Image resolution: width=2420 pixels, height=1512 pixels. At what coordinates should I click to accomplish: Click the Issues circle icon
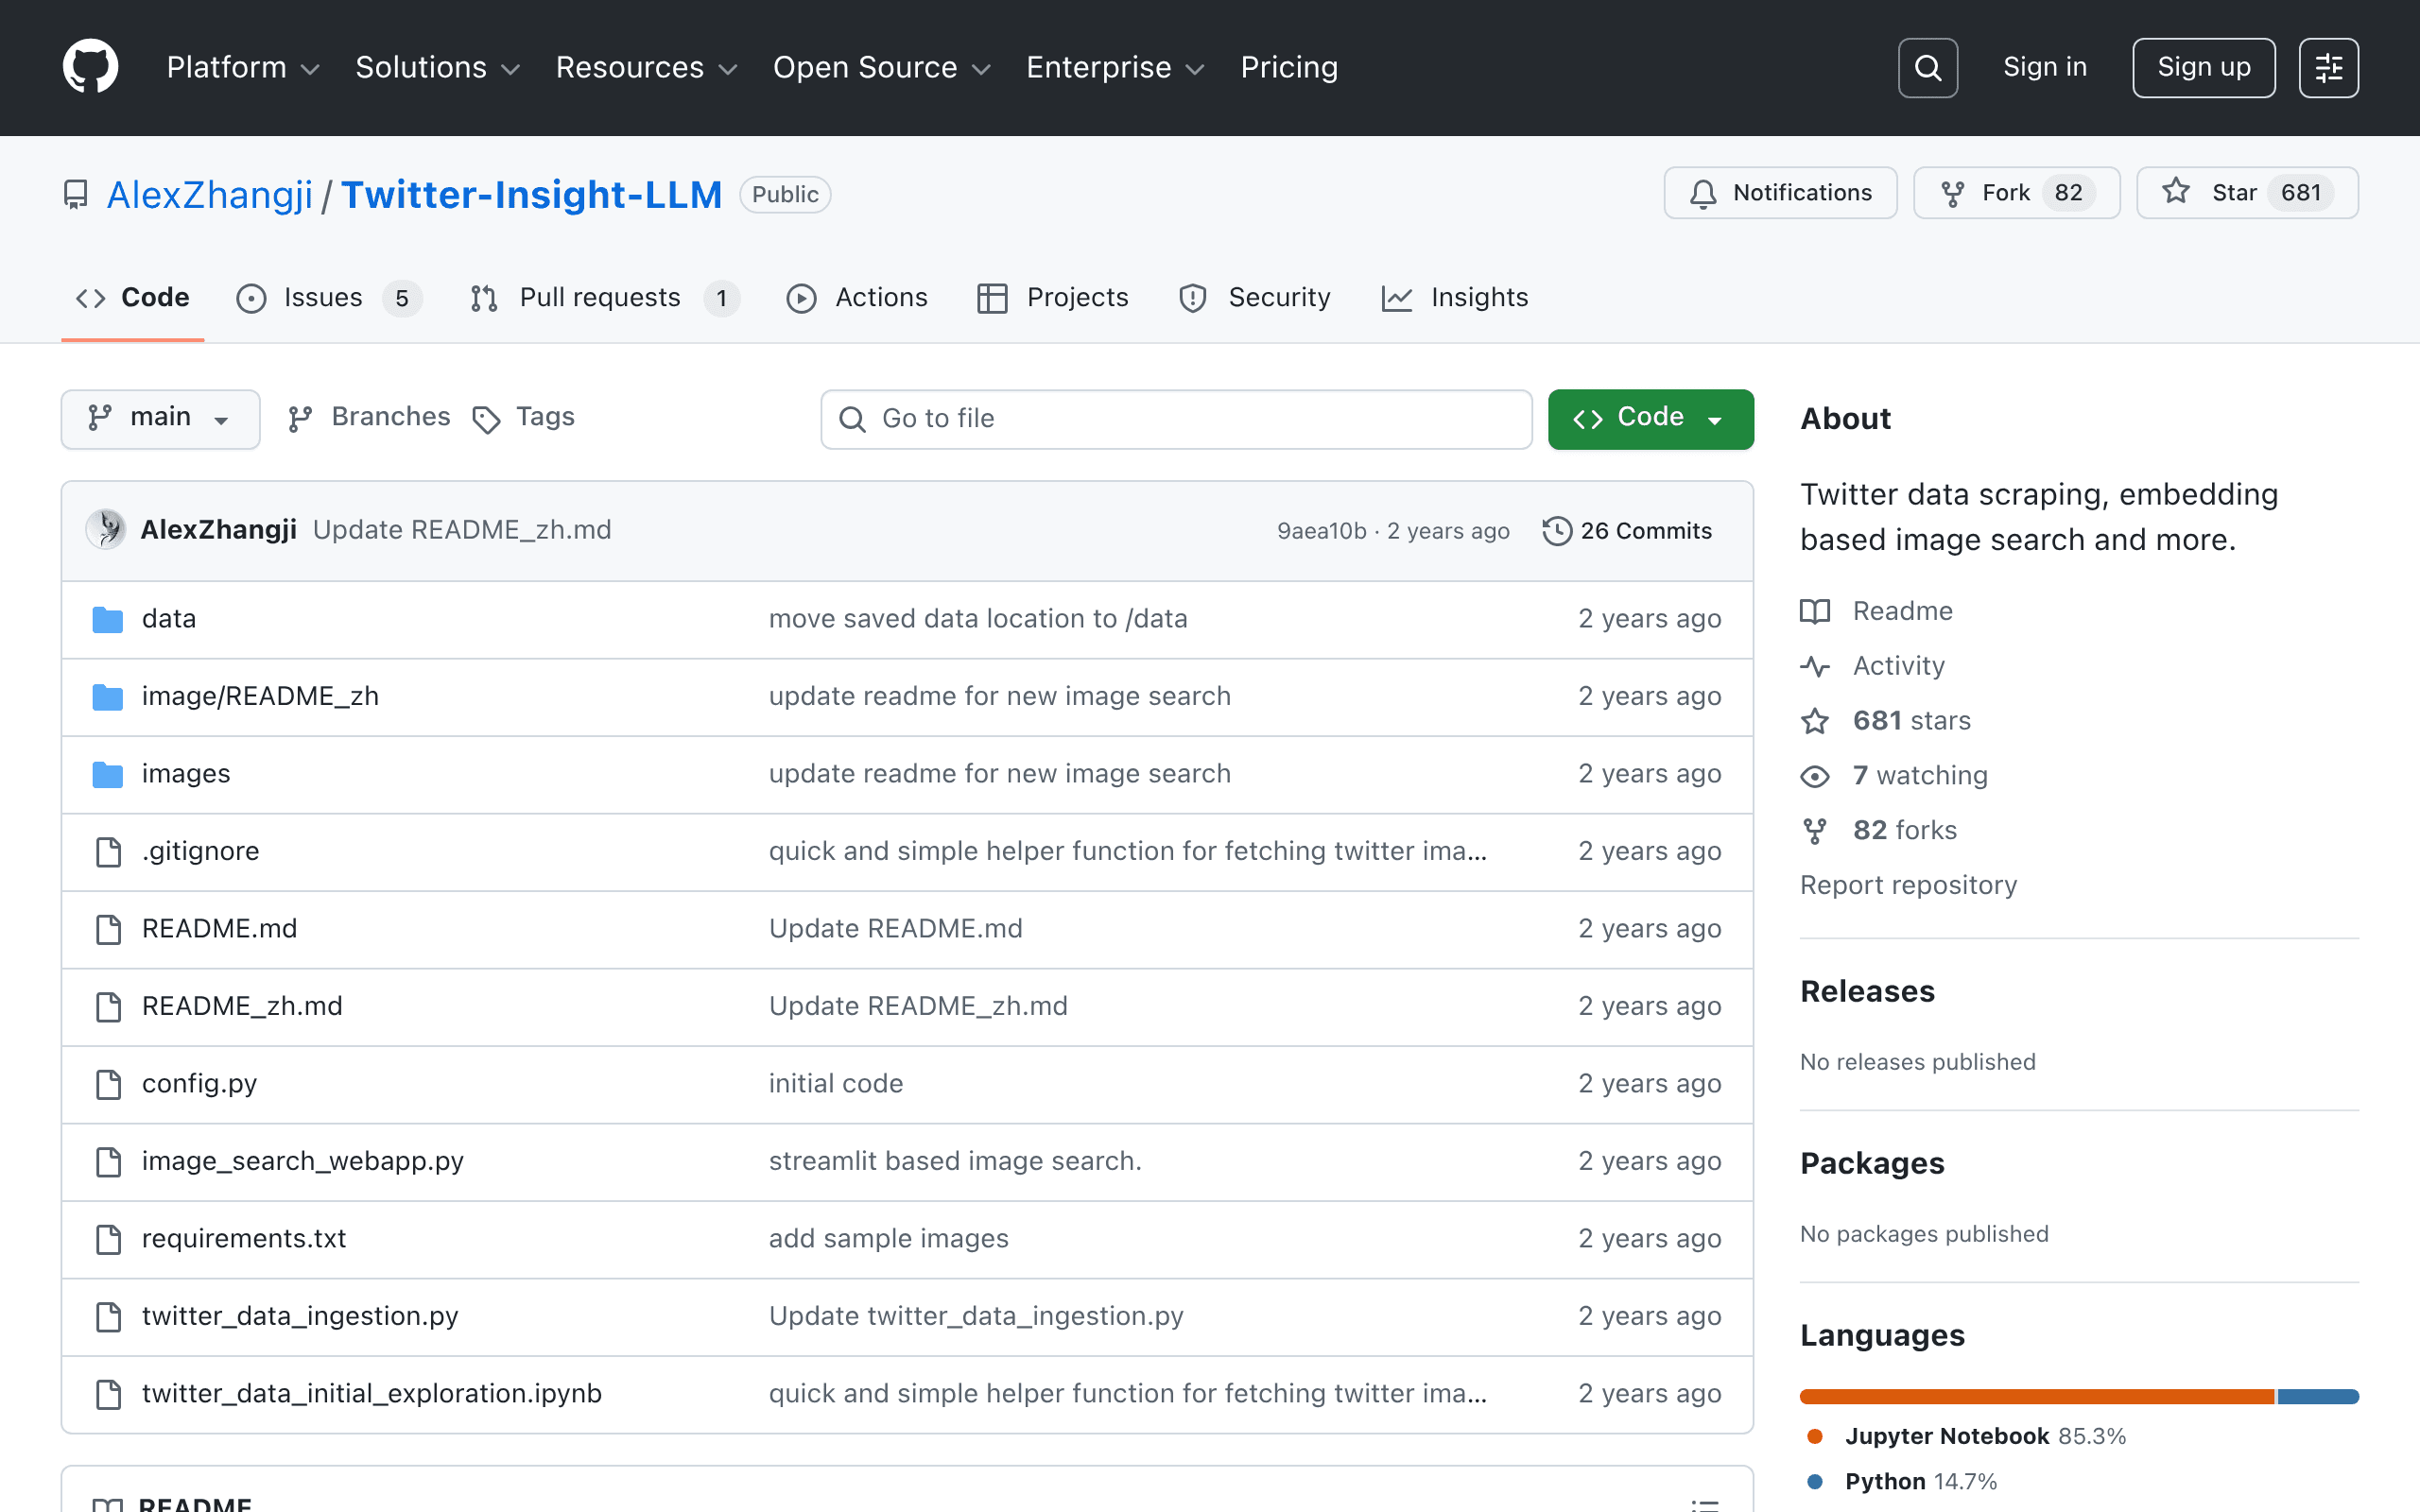(x=251, y=298)
